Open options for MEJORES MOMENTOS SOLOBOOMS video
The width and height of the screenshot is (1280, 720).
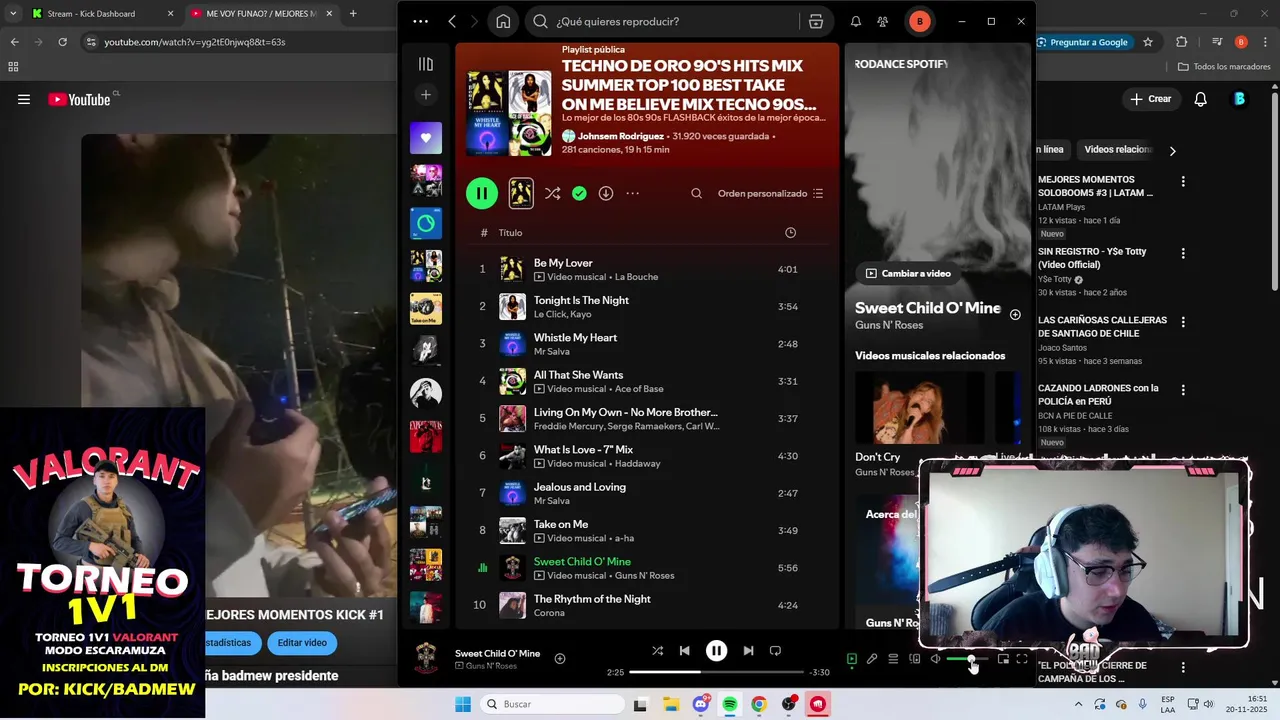(1183, 182)
